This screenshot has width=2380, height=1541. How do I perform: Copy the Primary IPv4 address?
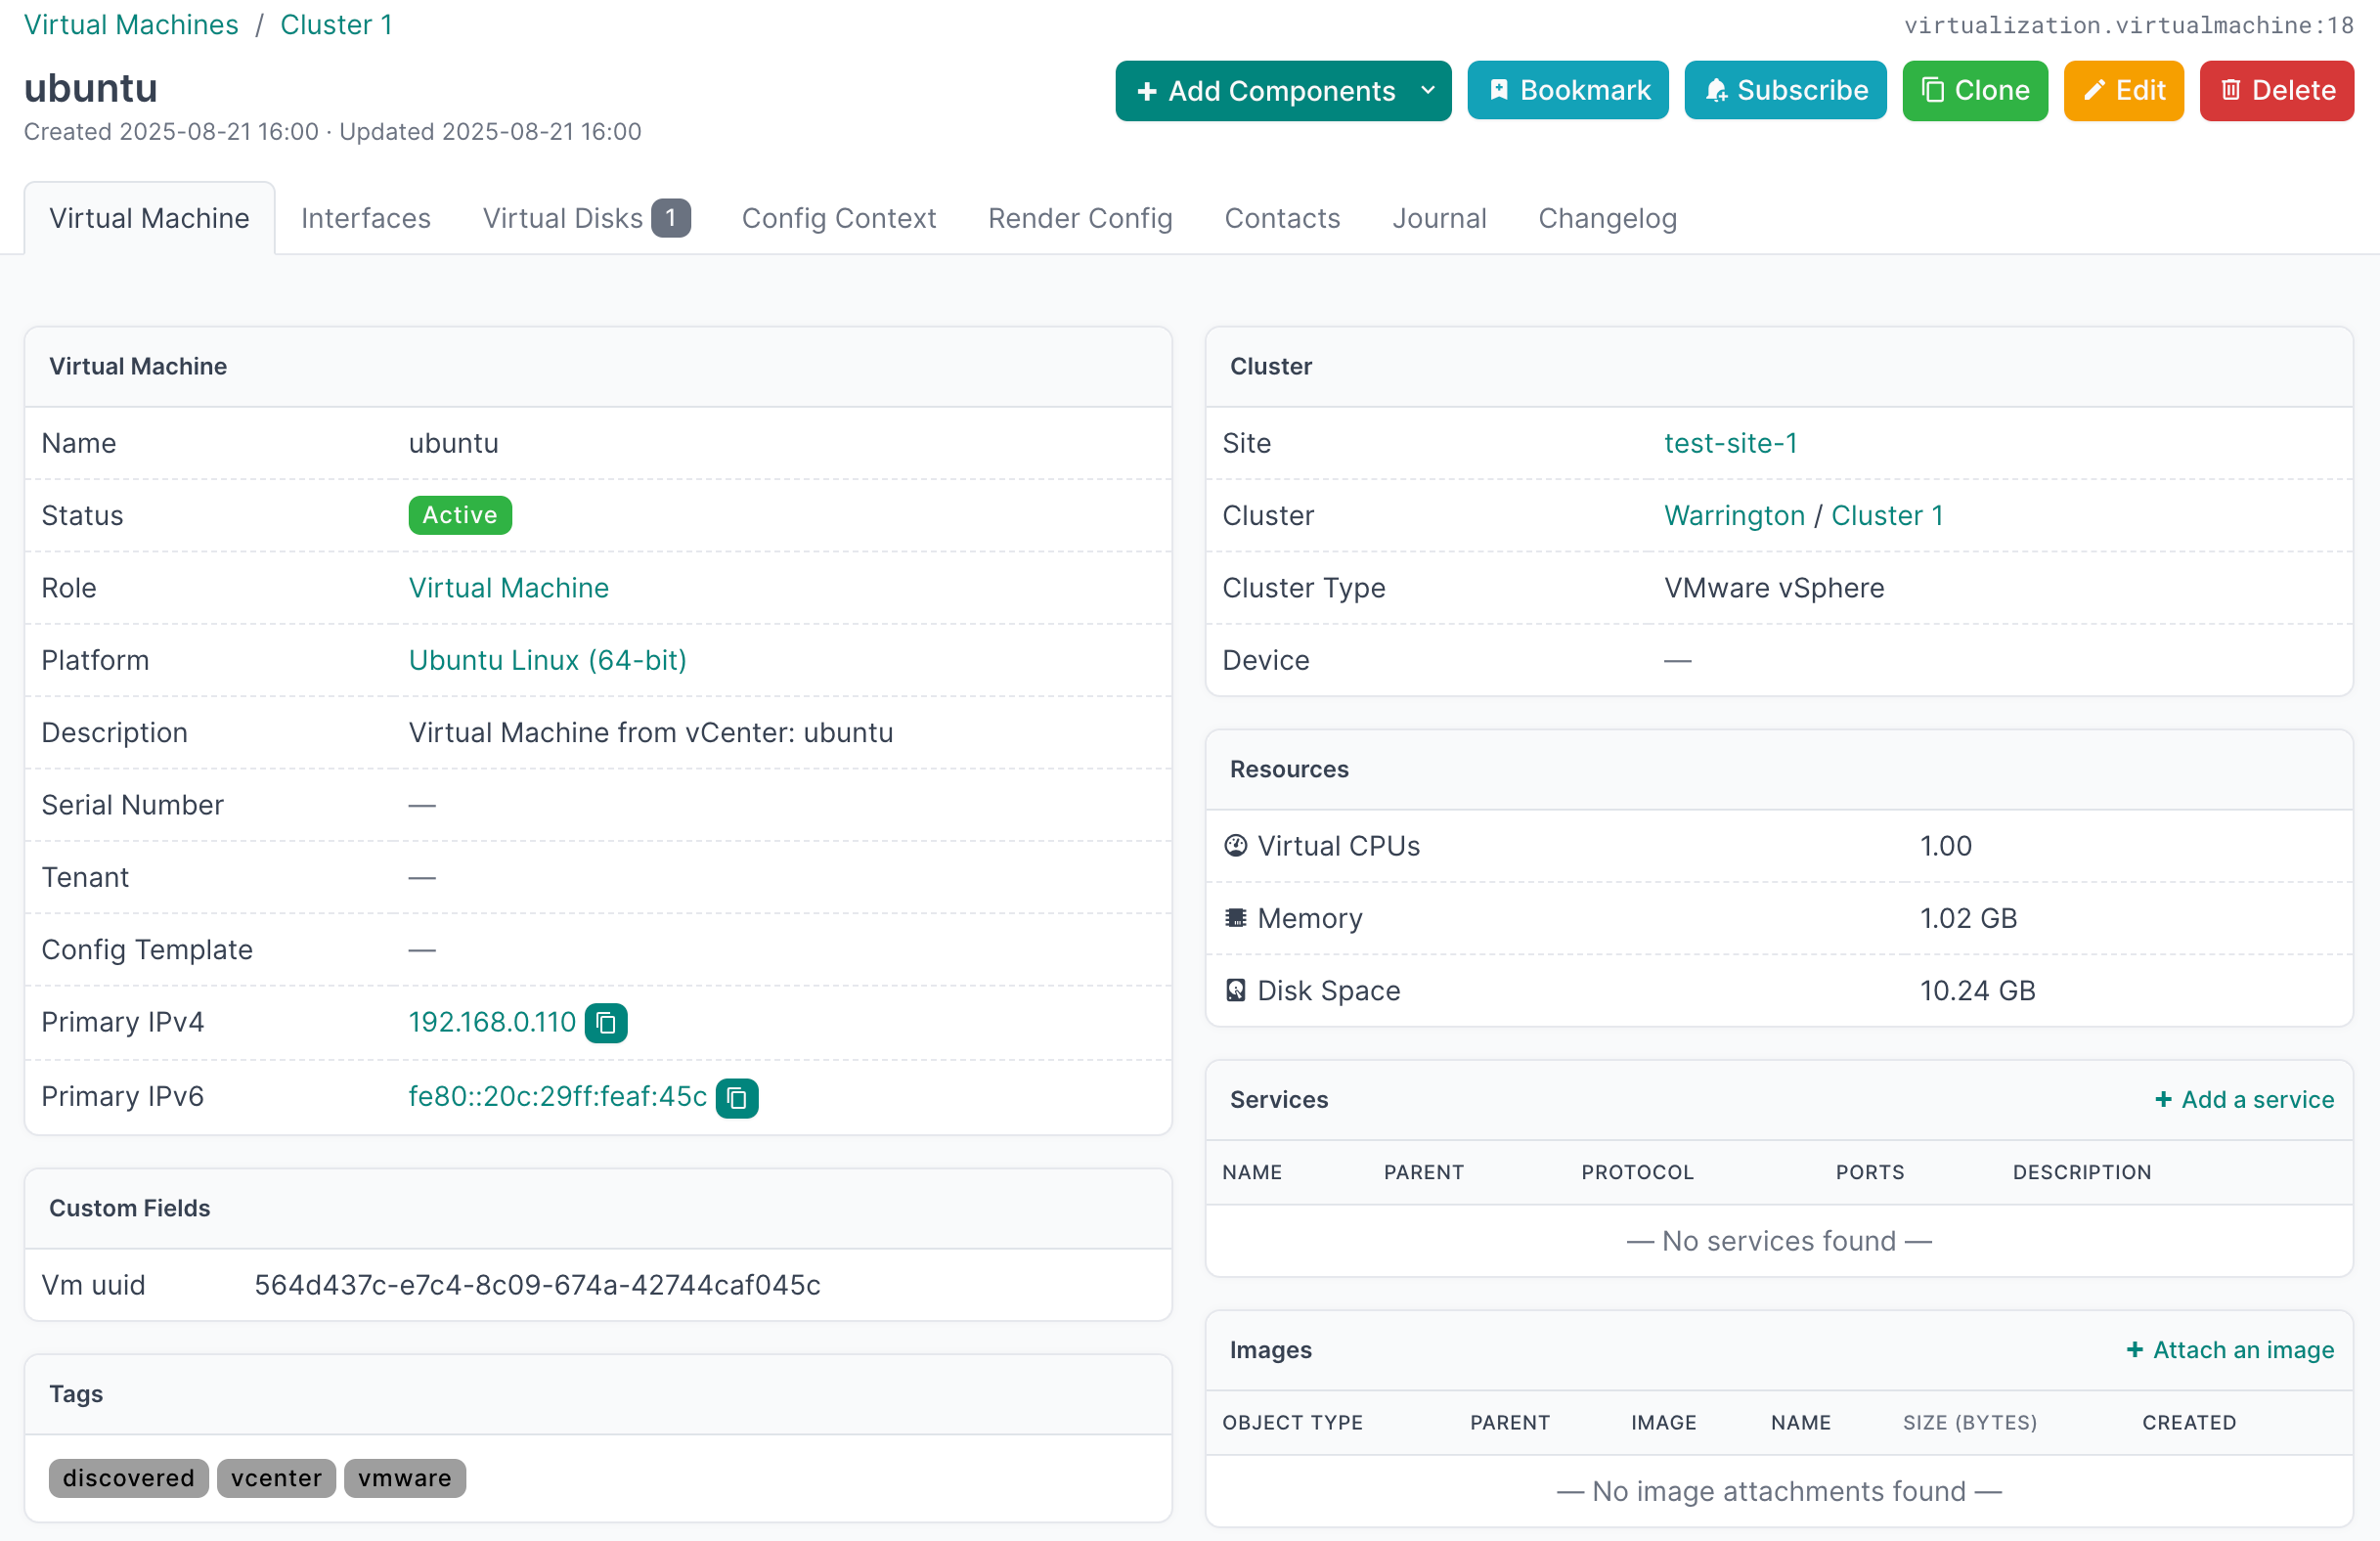605,1022
